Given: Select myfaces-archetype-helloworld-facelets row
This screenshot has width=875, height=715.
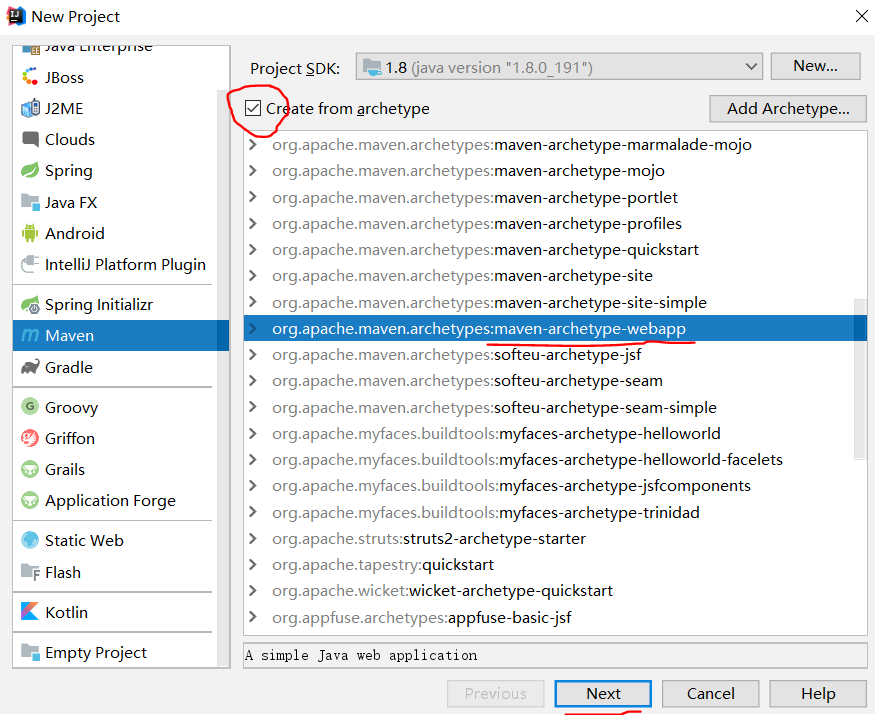Looking at the screenshot, I should pyautogui.click(x=549, y=460).
